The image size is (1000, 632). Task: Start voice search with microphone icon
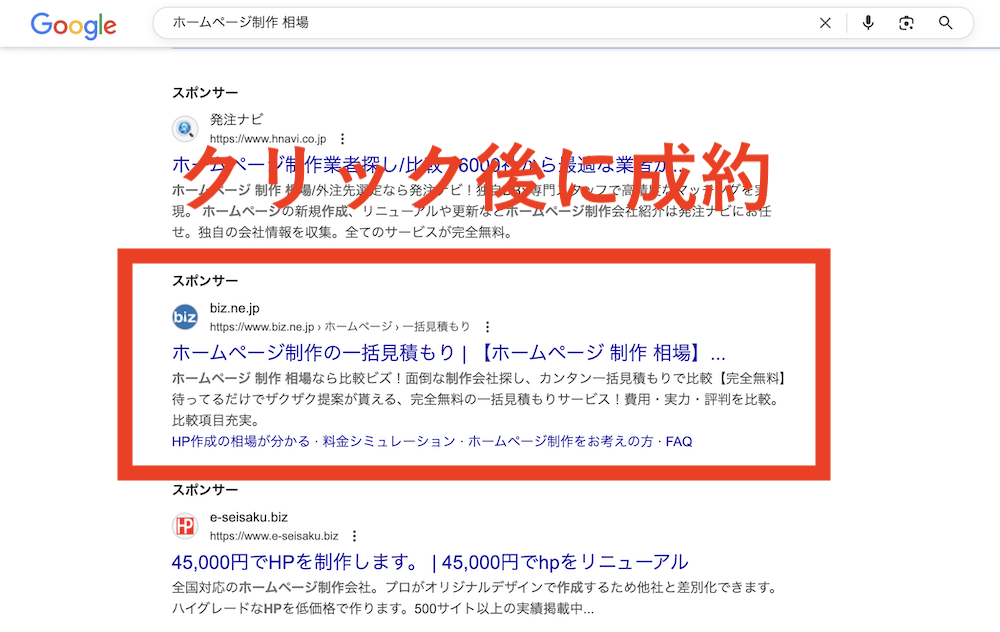click(868, 23)
